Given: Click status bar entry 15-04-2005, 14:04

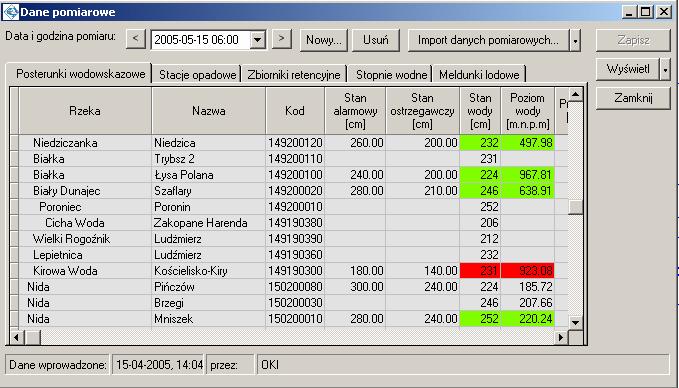Looking at the screenshot, I should click(158, 365).
